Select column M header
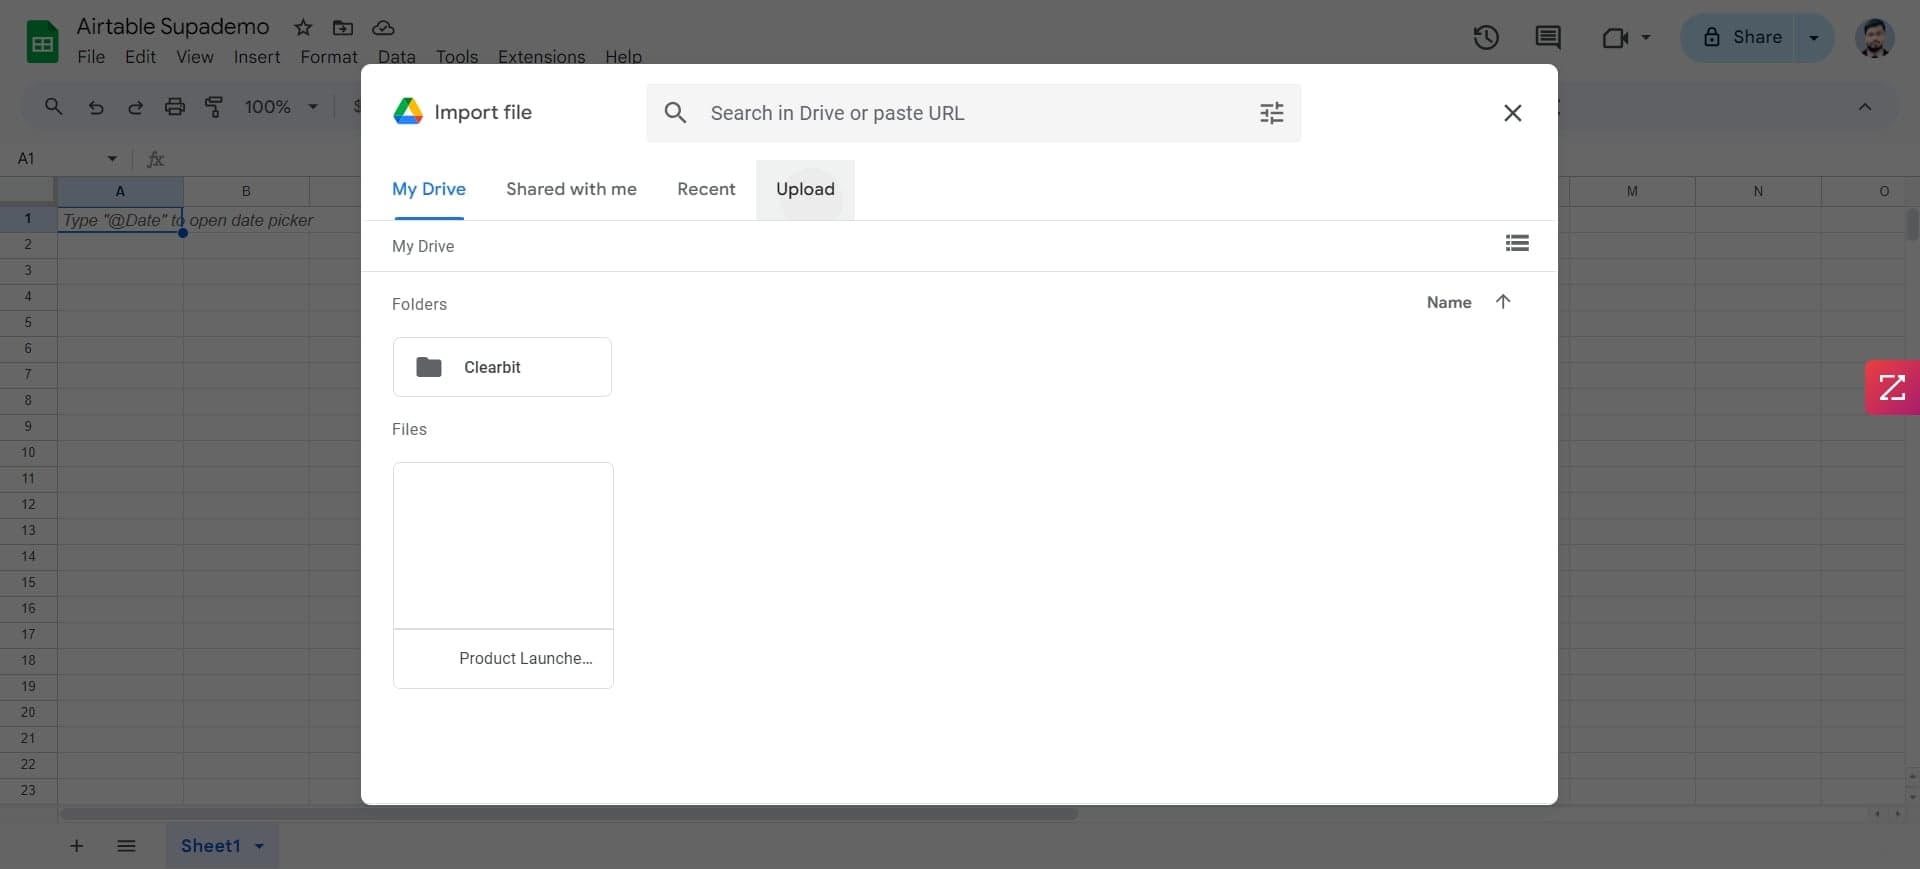The width and height of the screenshot is (1920, 869). coord(1632,191)
